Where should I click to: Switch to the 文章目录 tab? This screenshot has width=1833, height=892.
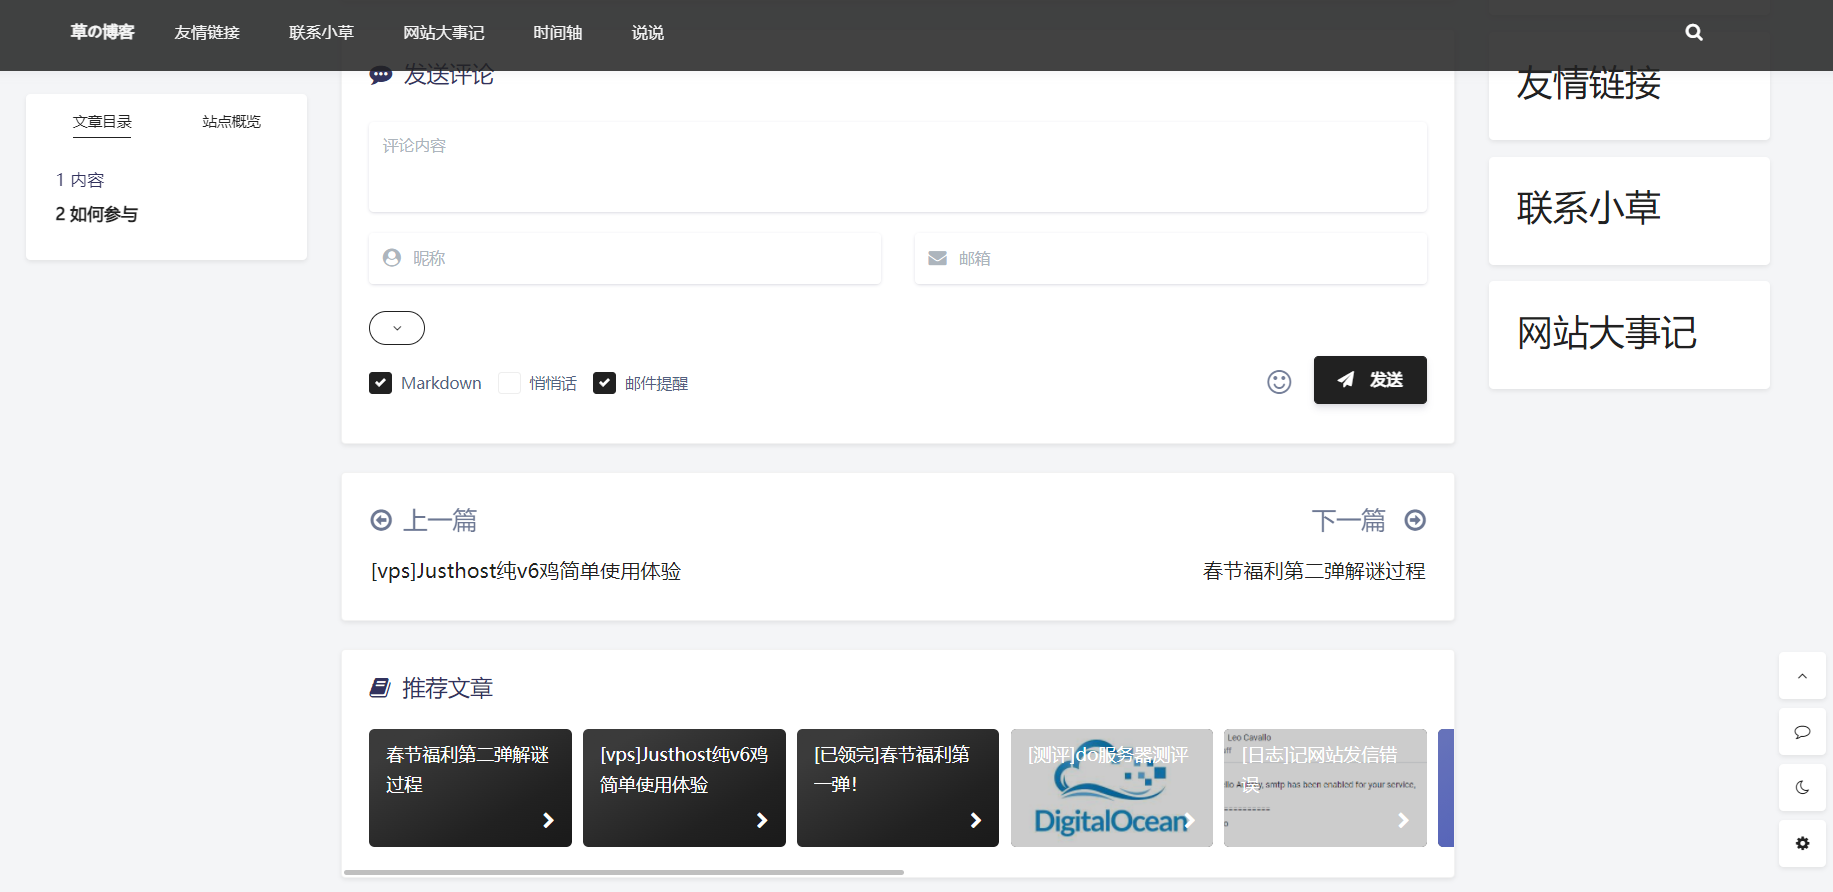point(102,122)
